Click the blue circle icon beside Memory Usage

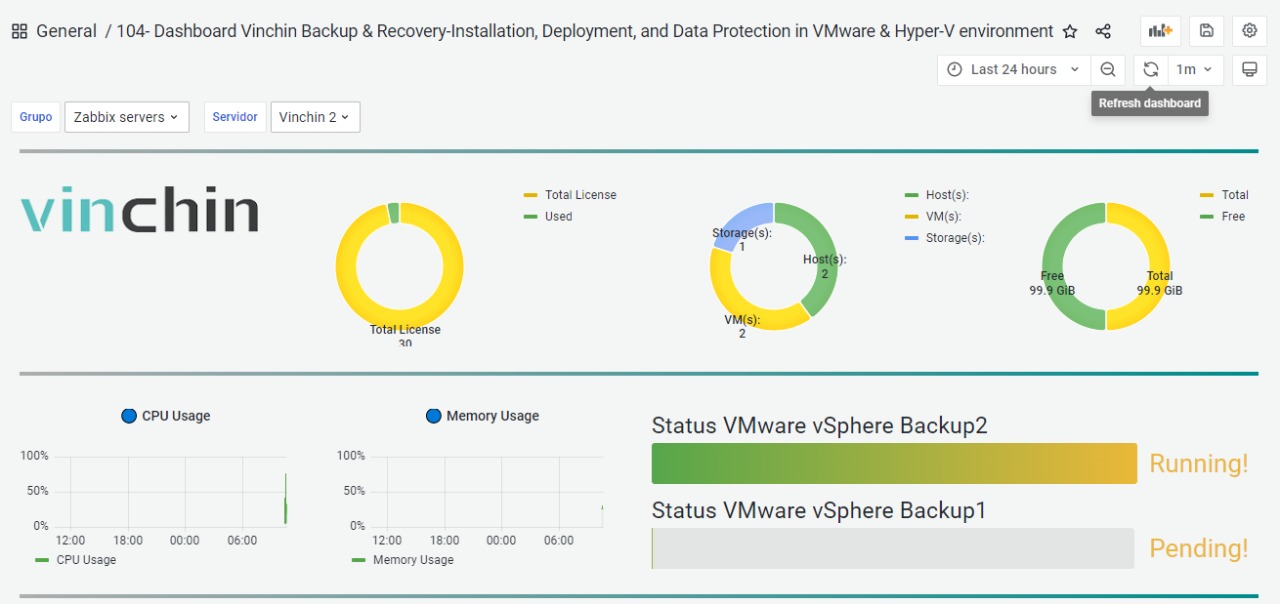(433, 416)
